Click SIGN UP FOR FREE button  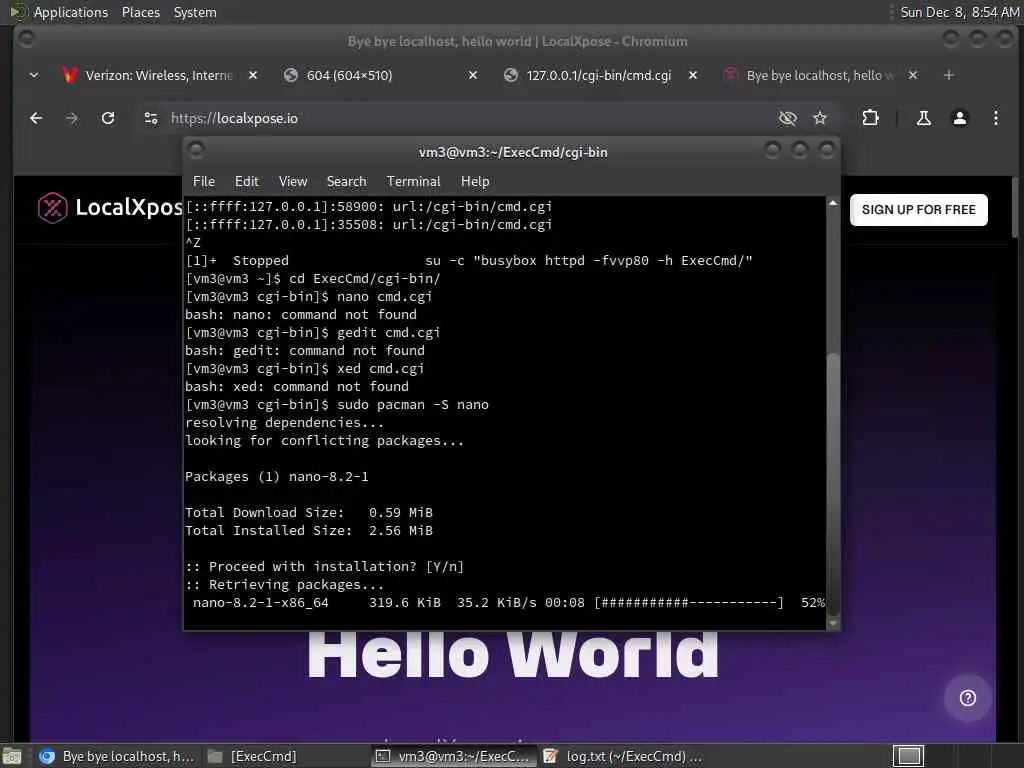pos(918,210)
